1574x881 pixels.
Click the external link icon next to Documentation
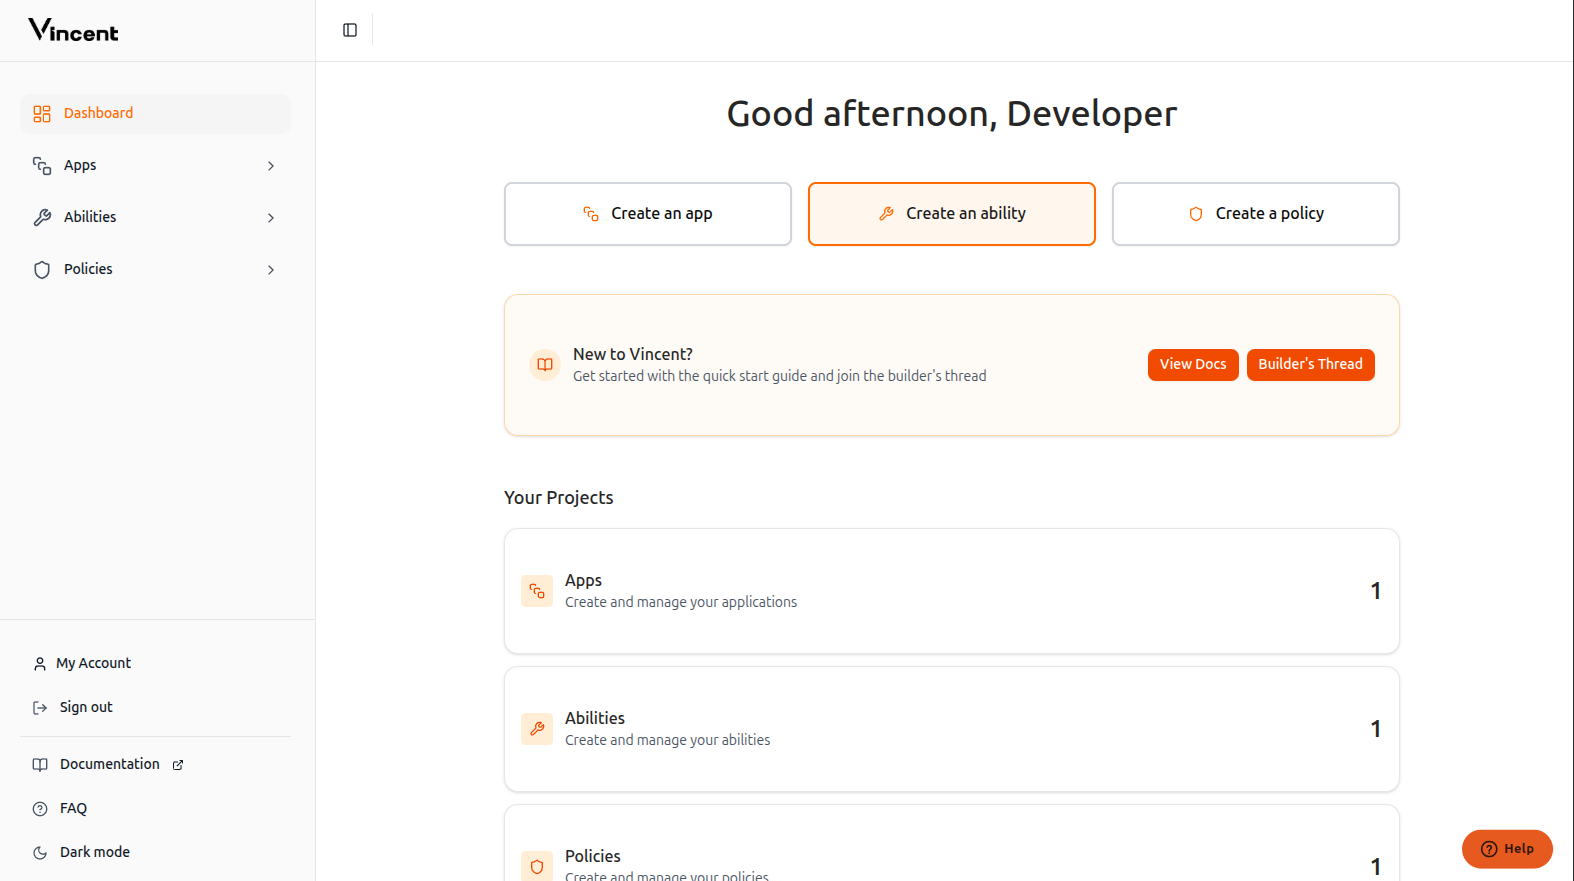tap(178, 765)
